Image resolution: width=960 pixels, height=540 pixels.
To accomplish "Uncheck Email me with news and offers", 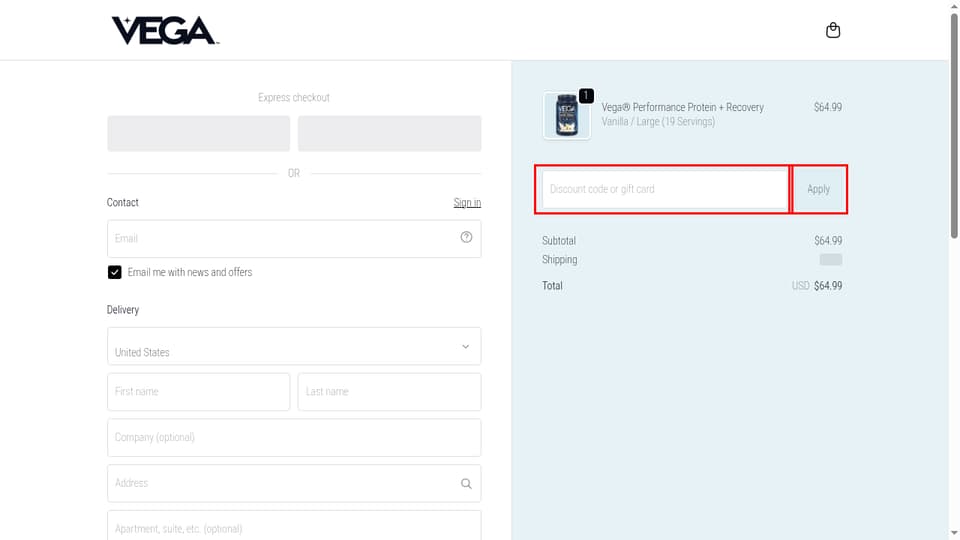I will tap(114, 272).
